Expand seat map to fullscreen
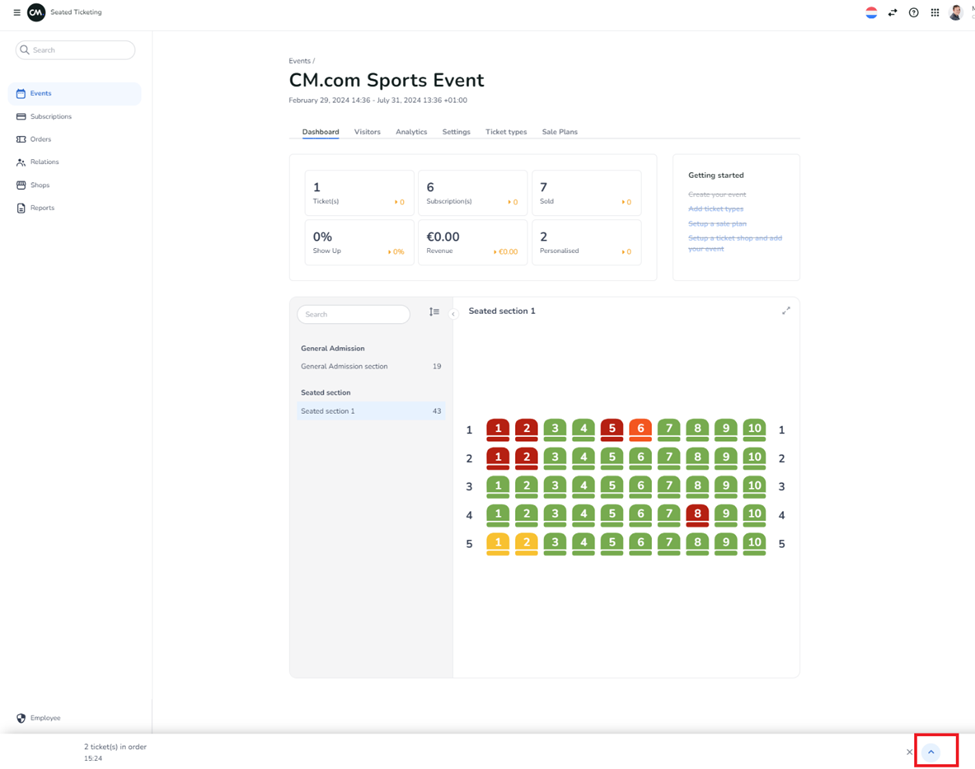The width and height of the screenshot is (975, 769). click(x=786, y=311)
